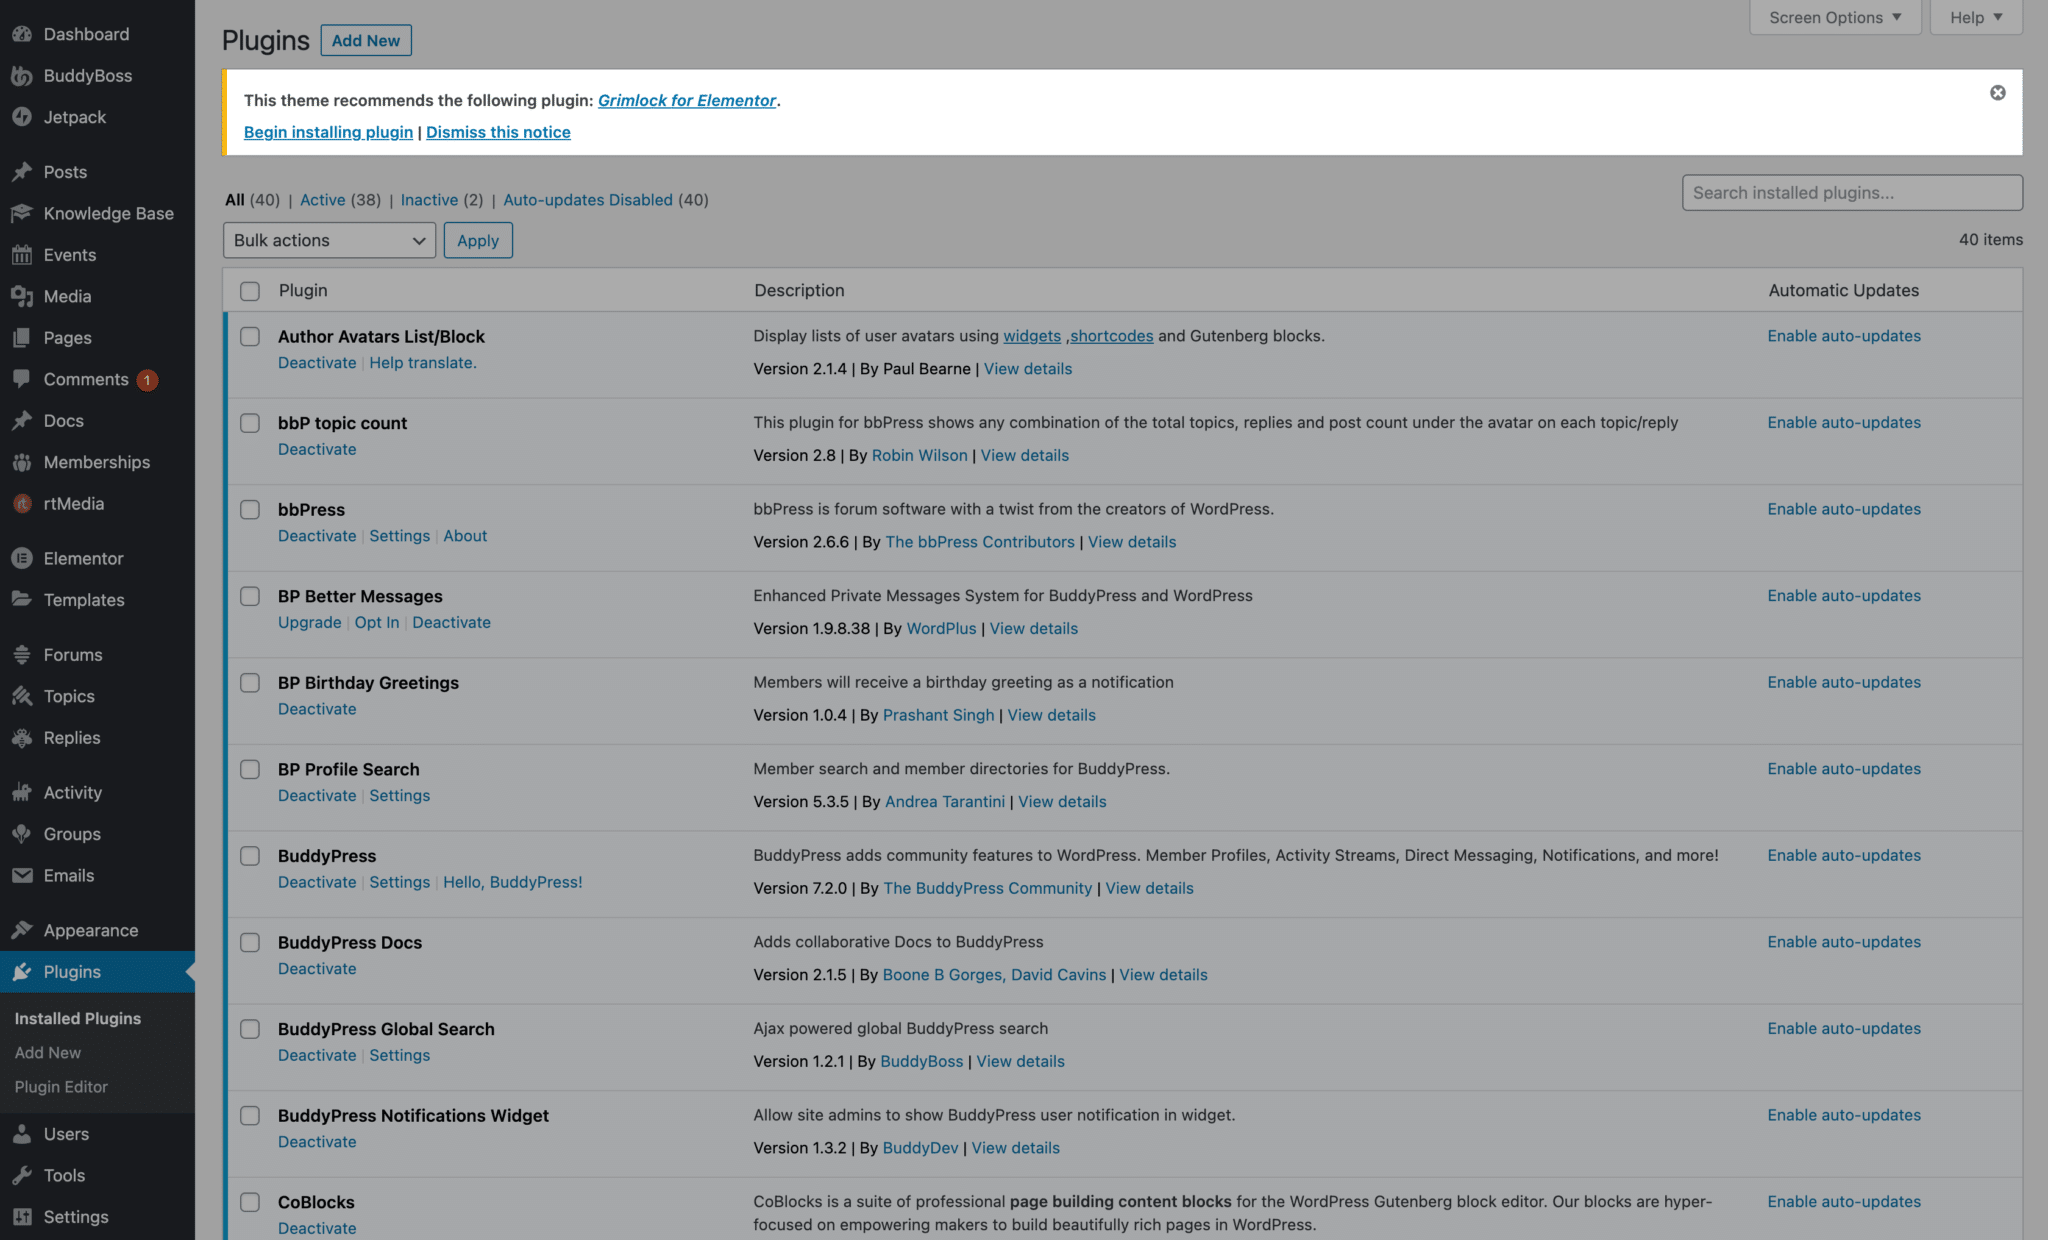
Task: Expand the Screen Options panel
Action: point(1835,18)
